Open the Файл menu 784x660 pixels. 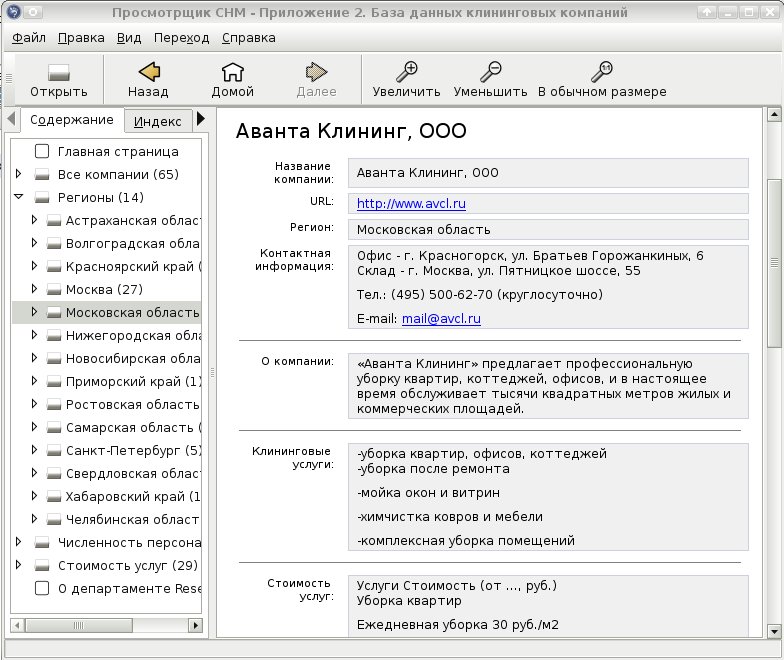click(28, 38)
